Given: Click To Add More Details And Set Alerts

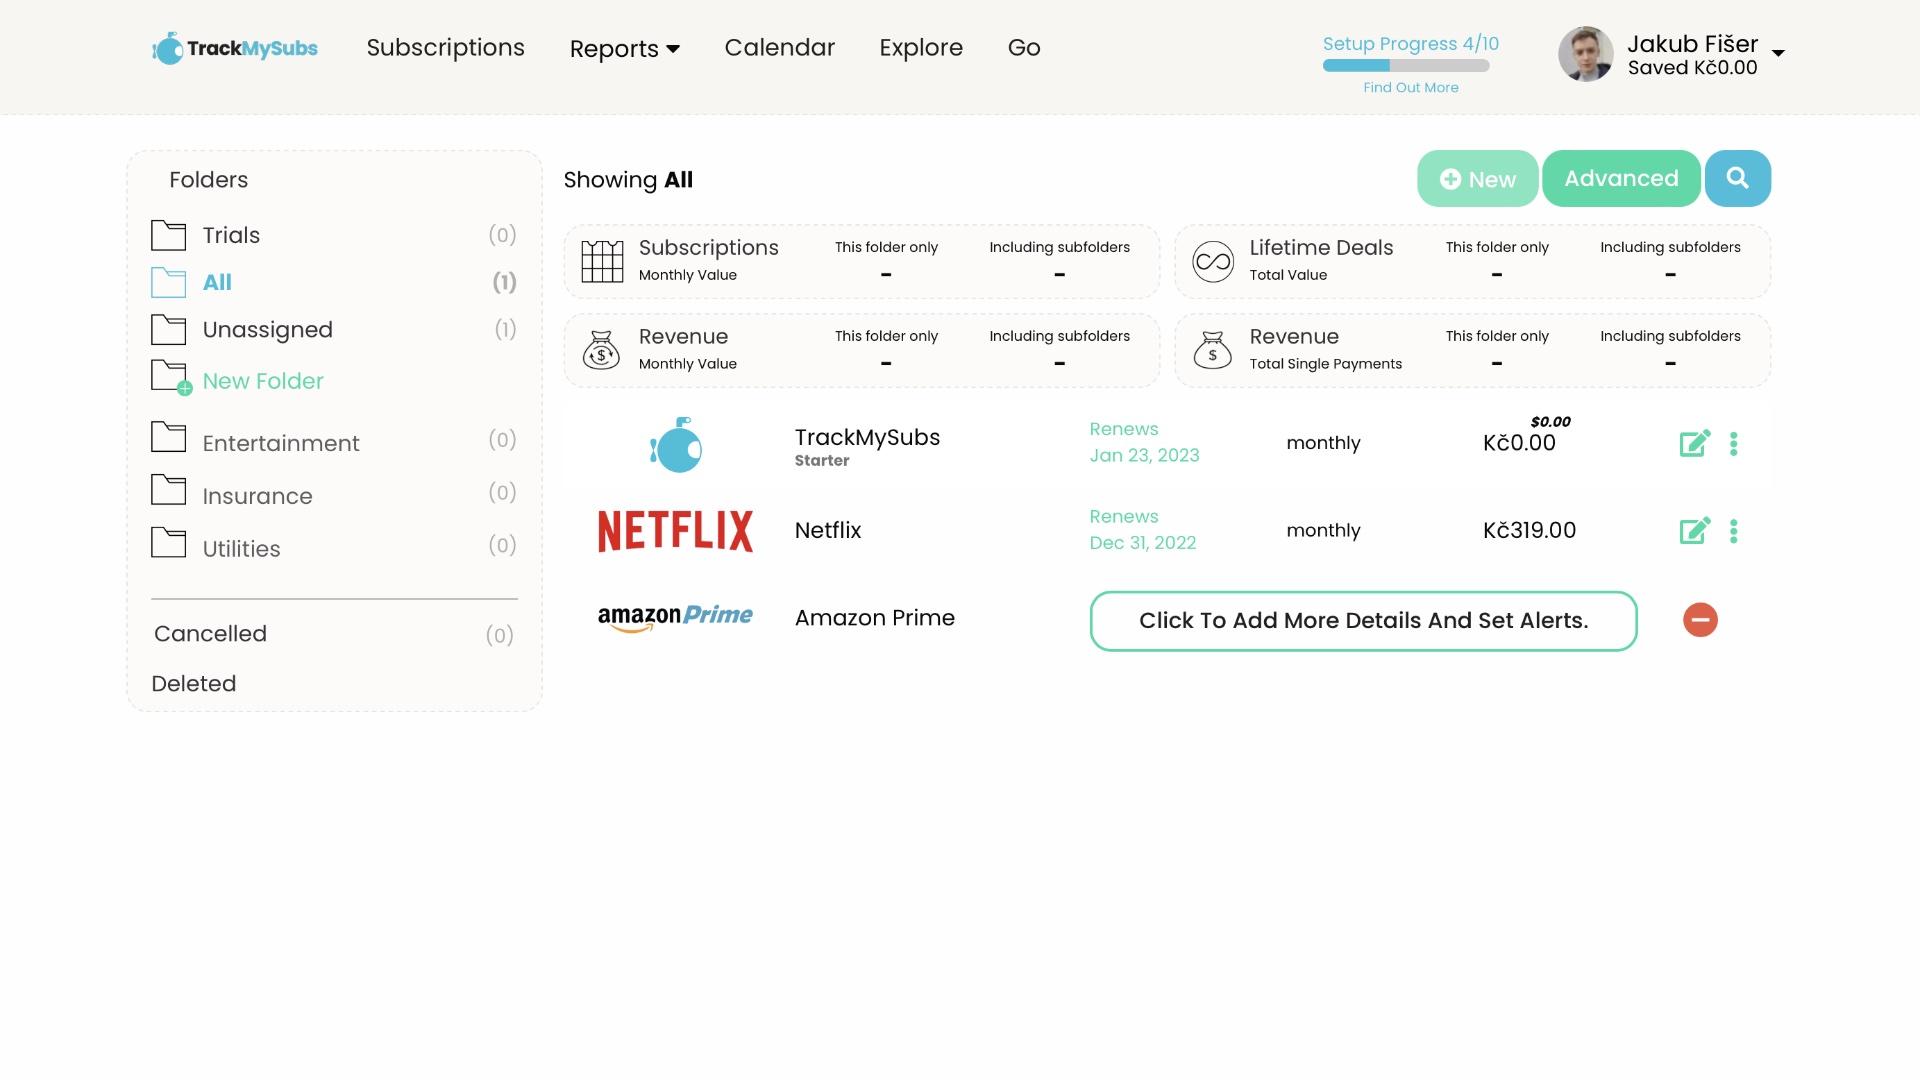Looking at the screenshot, I should pyautogui.click(x=1363, y=621).
